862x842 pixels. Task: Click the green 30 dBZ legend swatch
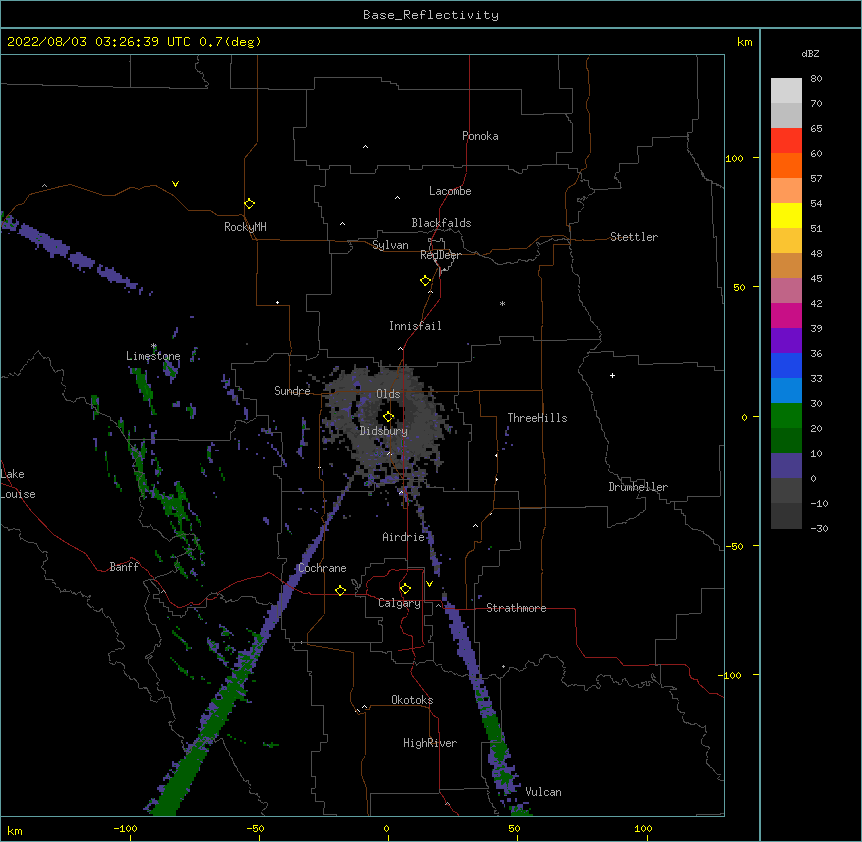pyautogui.click(x=786, y=415)
